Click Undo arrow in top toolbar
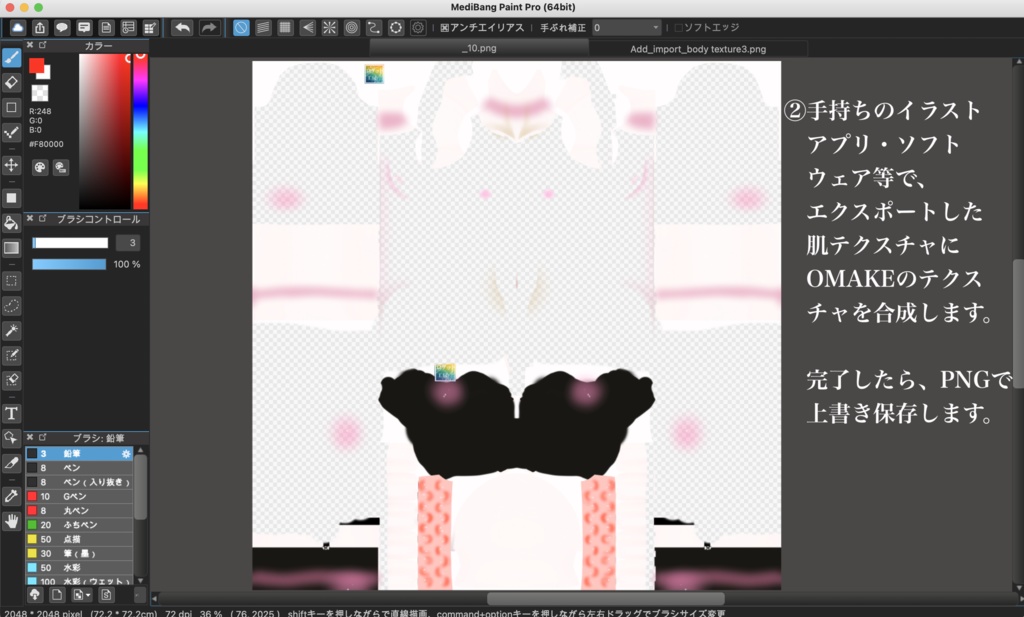Viewport: 1024px width, 617px height. 183,27
